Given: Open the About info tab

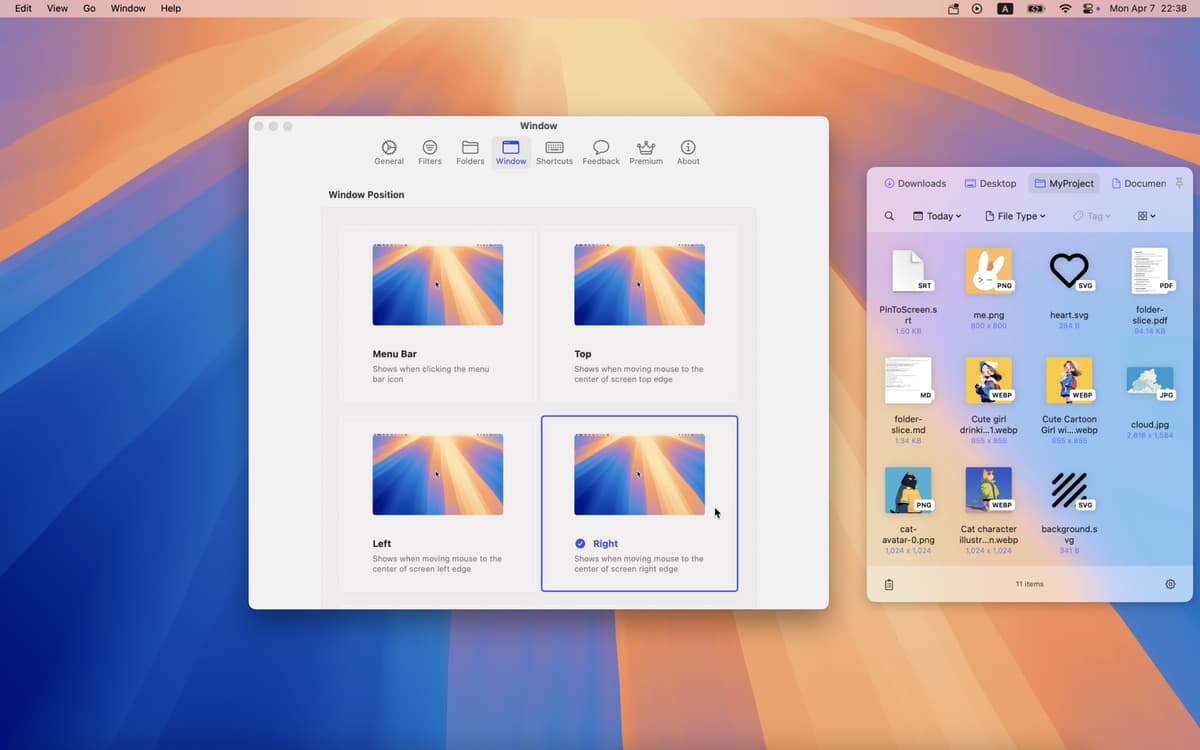Looking at the screenshot, I should [688, 153].
